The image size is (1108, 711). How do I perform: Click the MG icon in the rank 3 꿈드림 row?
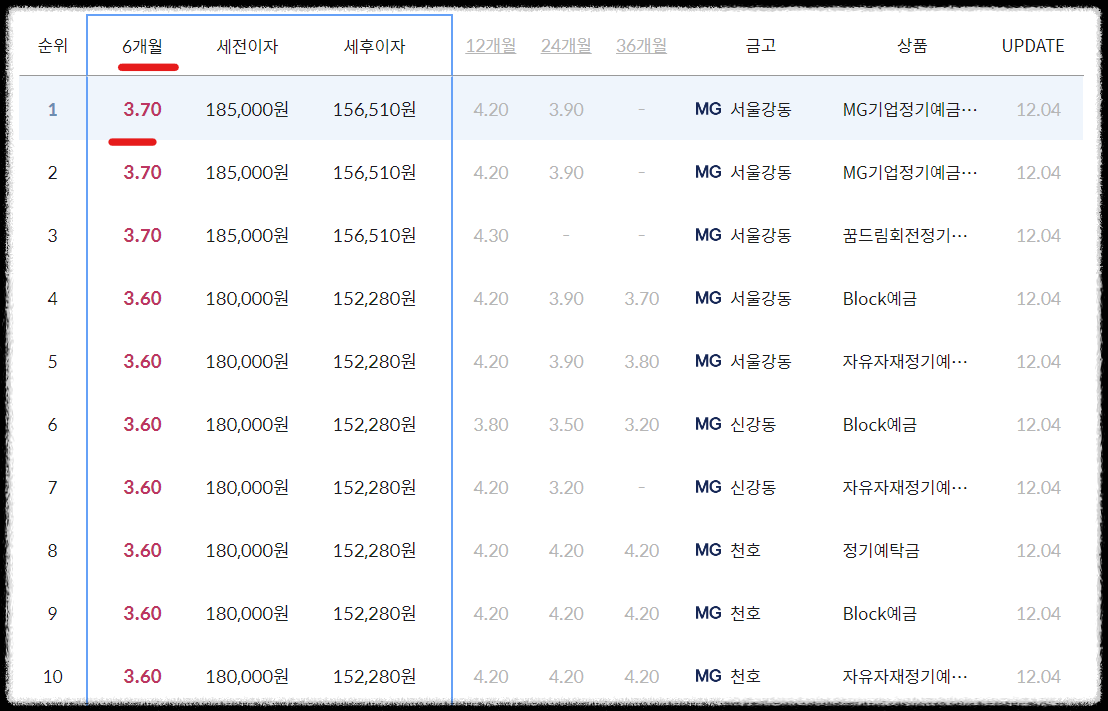708,235
